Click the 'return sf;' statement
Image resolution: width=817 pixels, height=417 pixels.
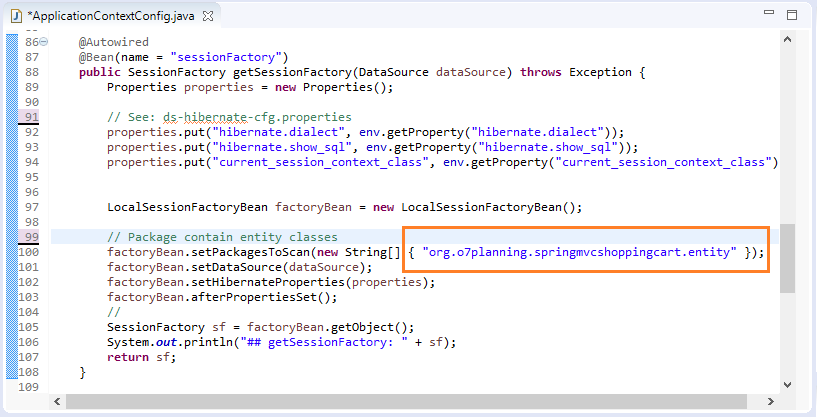(x=142, y=357)
